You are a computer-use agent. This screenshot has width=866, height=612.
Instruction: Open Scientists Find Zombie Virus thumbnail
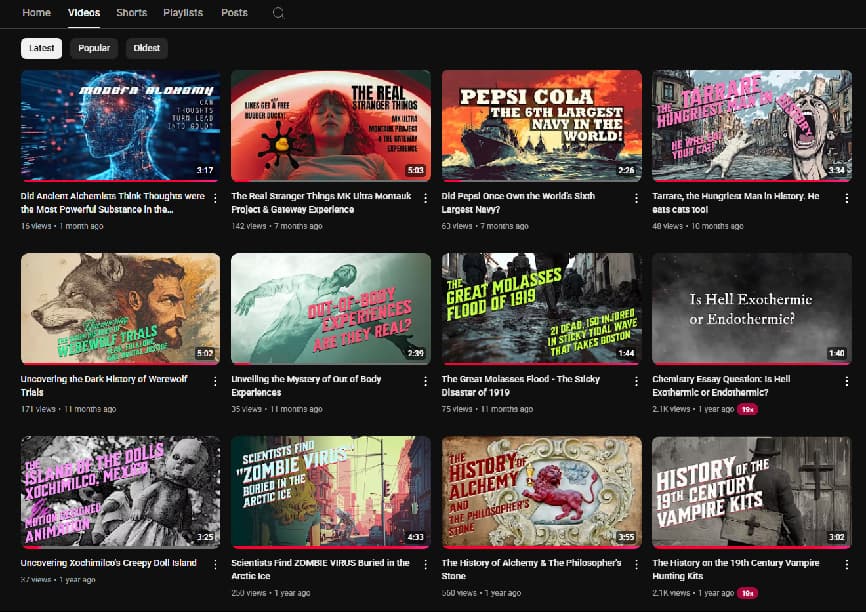[x=331, y=492]
